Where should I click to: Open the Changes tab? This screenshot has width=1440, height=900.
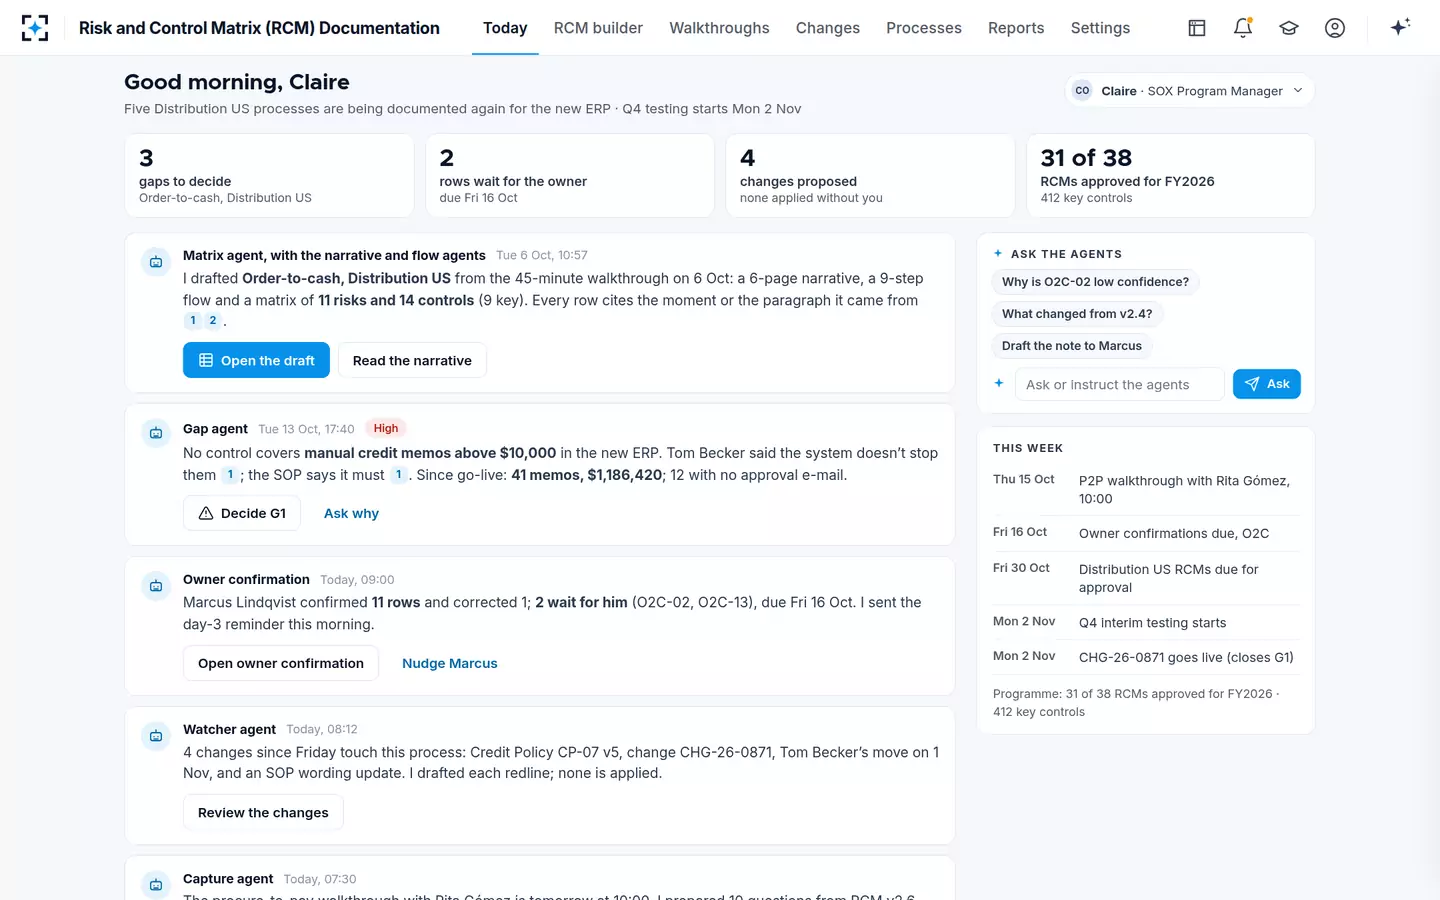pos(828,28)
